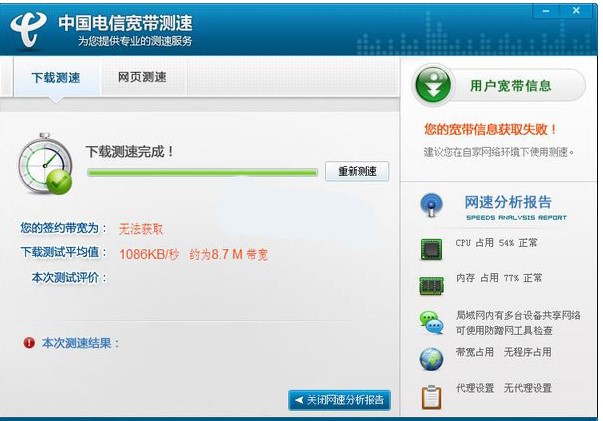The width and height of the screenshot is (603, 421).
Task: Switch to the 网页测速 tab
Action: (x=142, y=77)
